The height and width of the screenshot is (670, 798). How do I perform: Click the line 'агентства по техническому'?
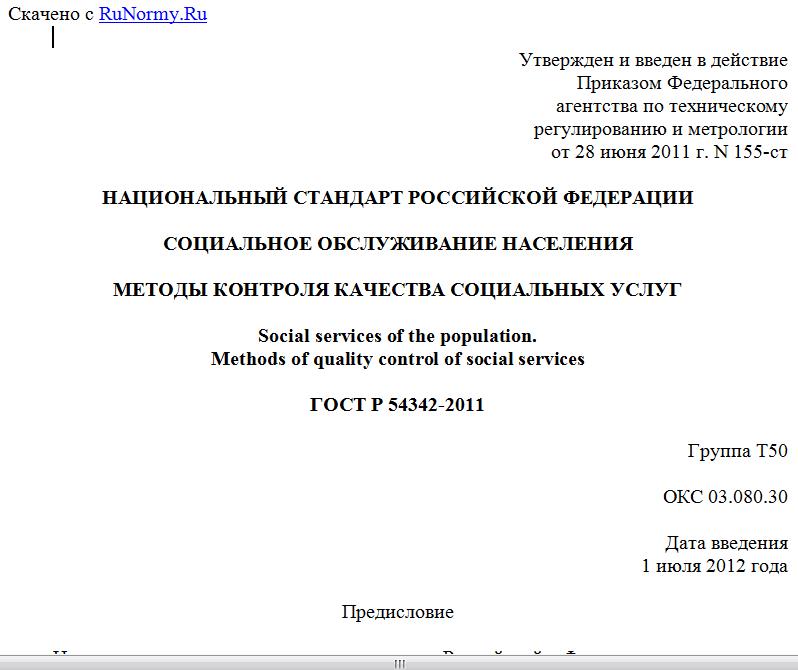point(672,106)
